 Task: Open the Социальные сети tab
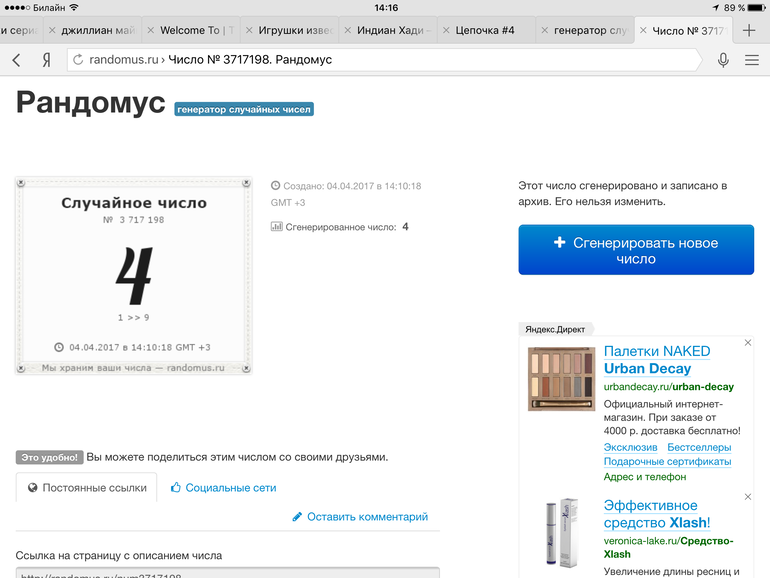[x=223, y=488]
